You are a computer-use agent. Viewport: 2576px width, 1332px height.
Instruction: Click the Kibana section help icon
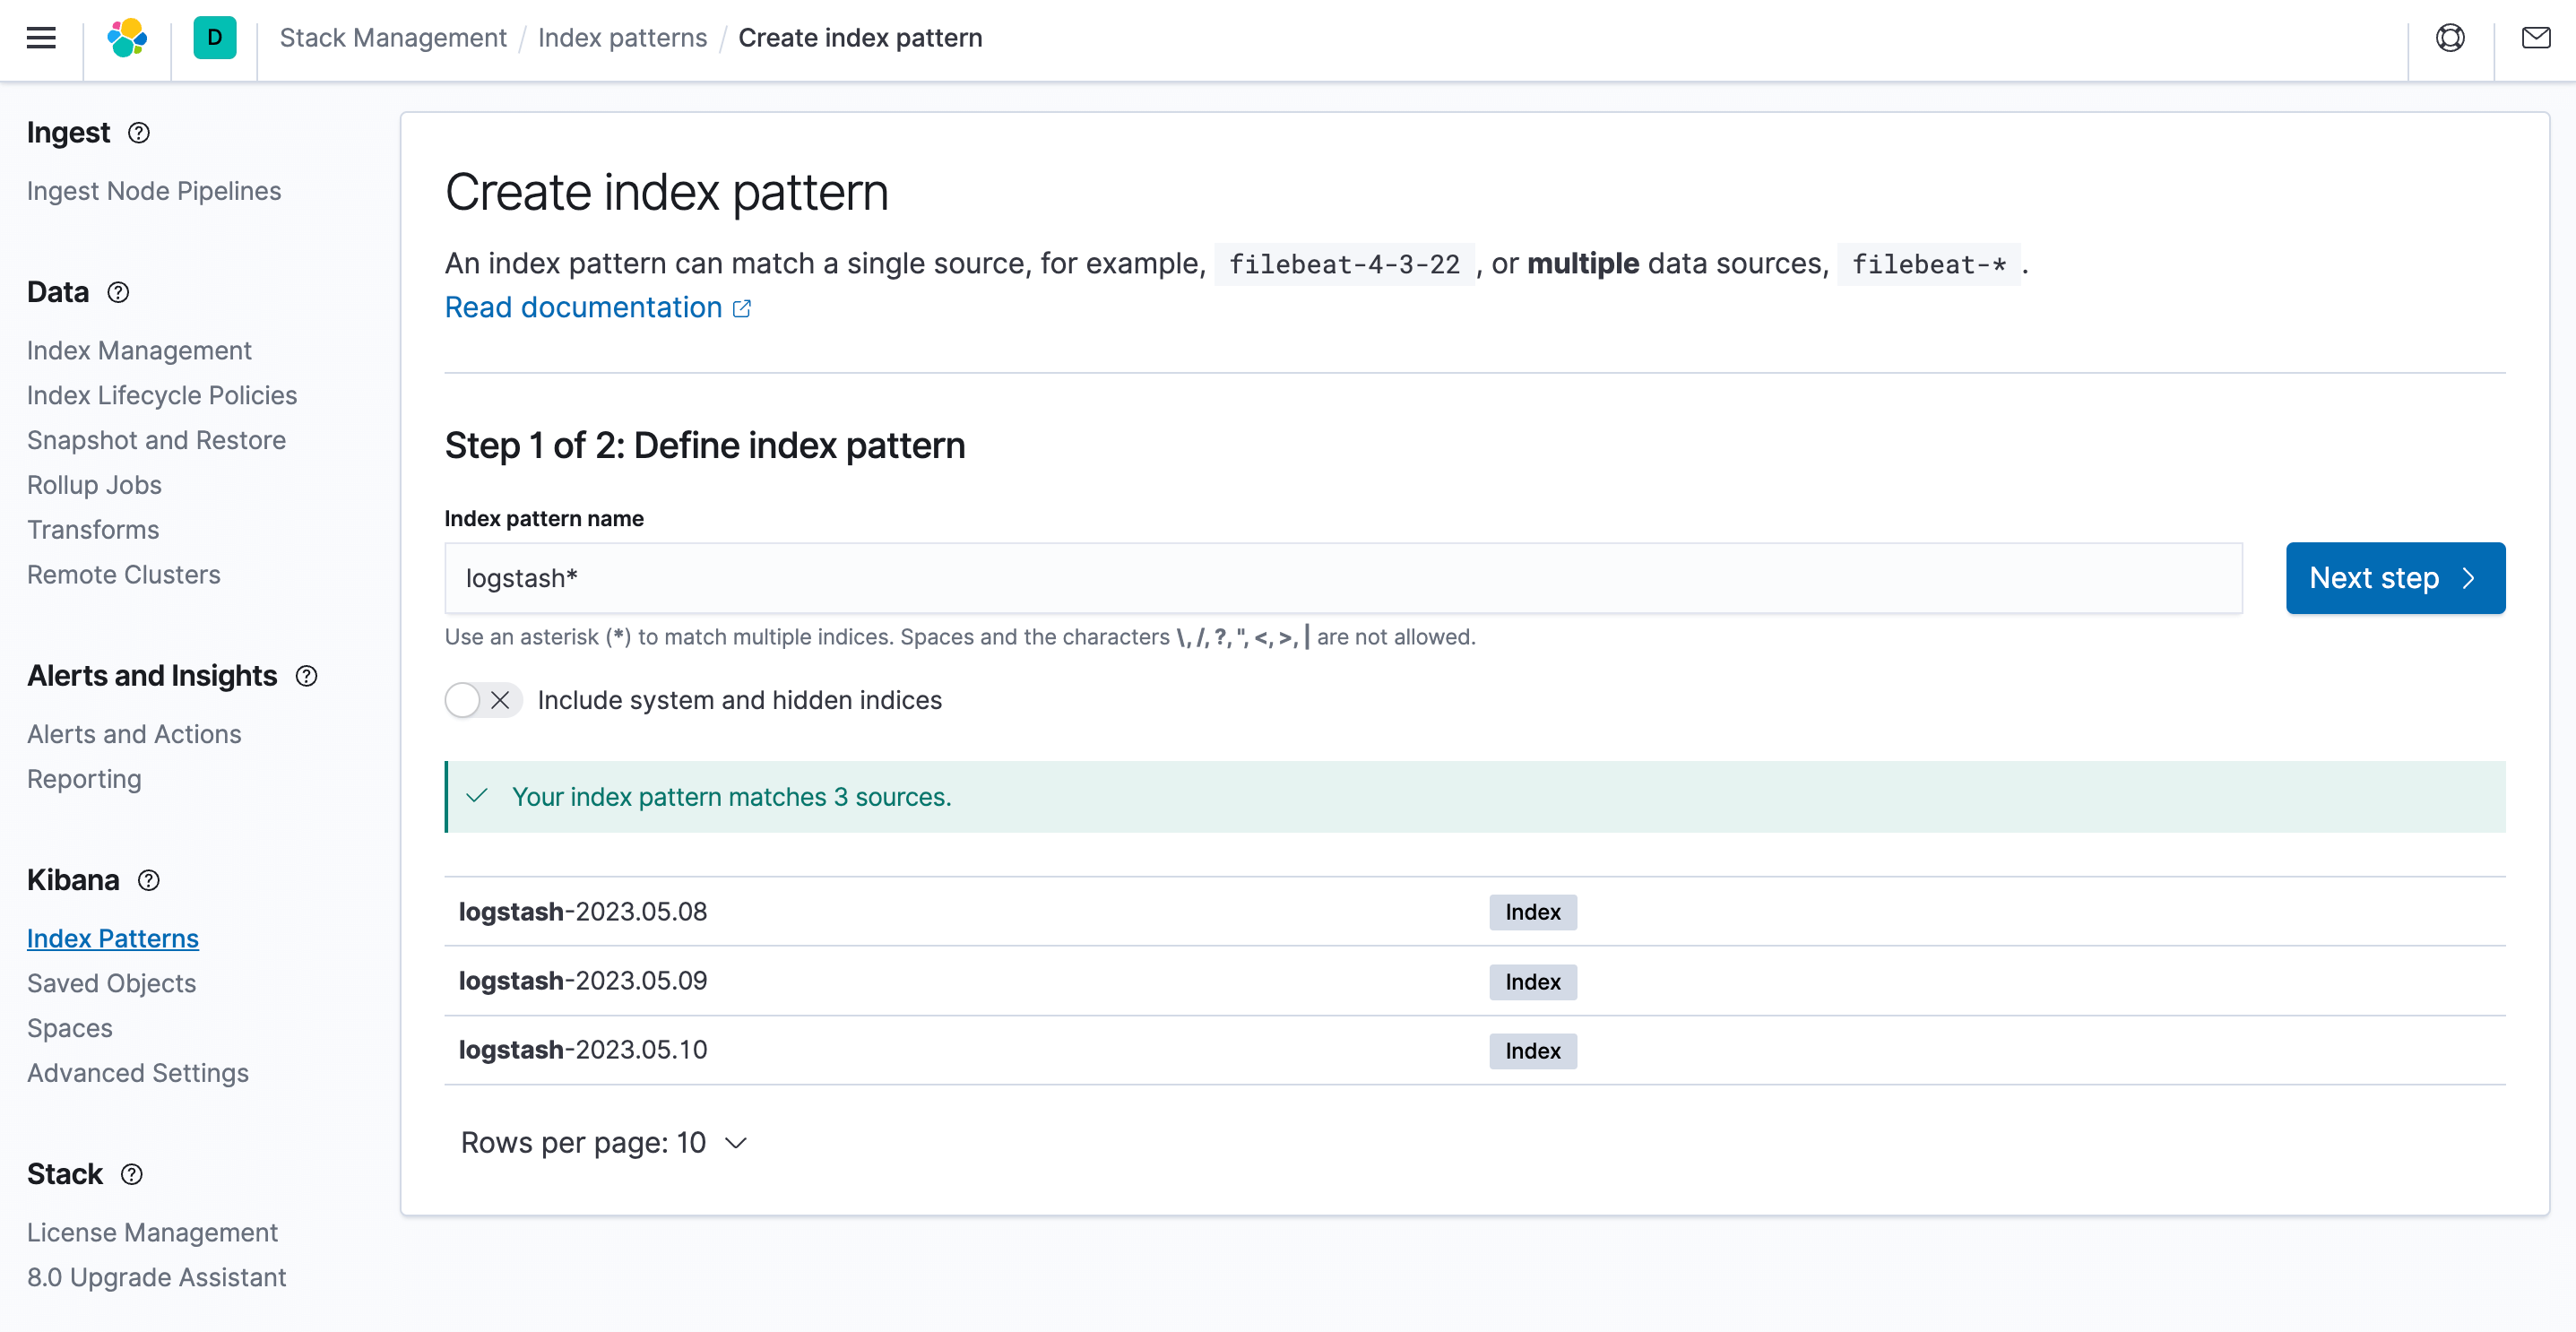148,881
